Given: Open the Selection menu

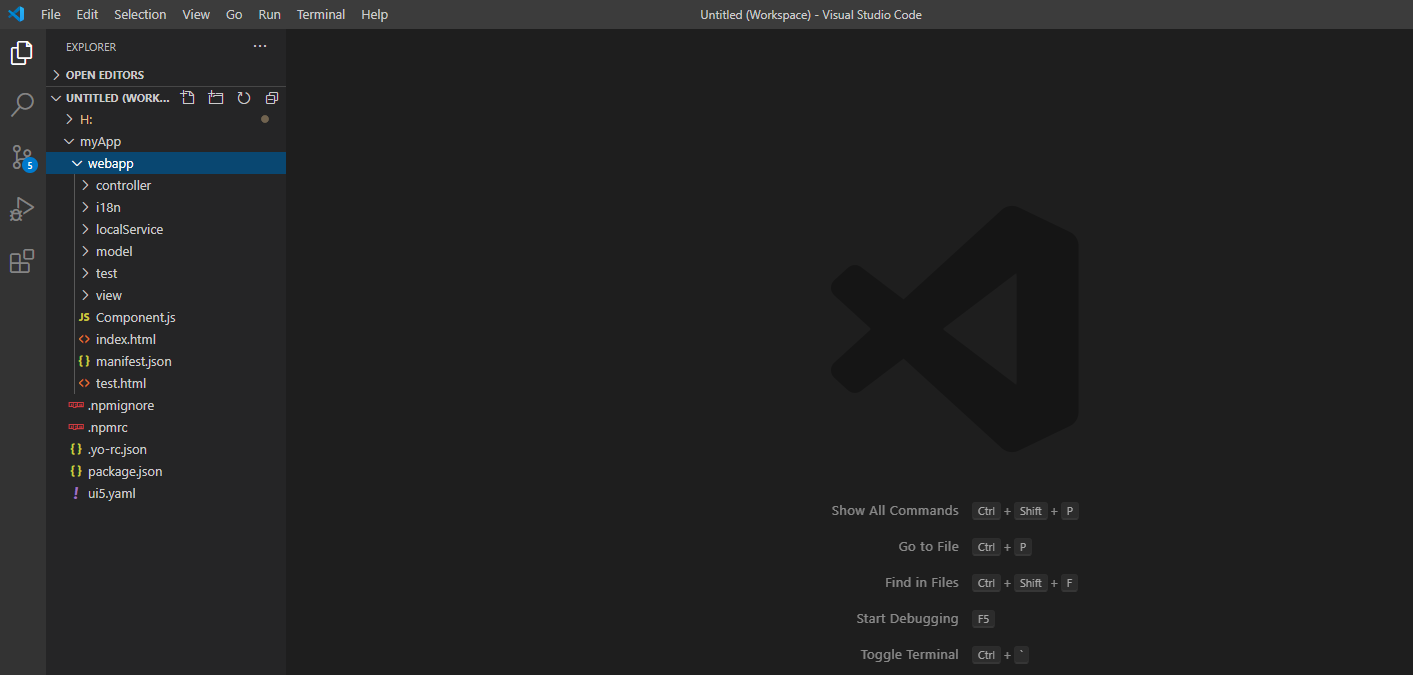Looking at the screenshot, I should [140, 14].
